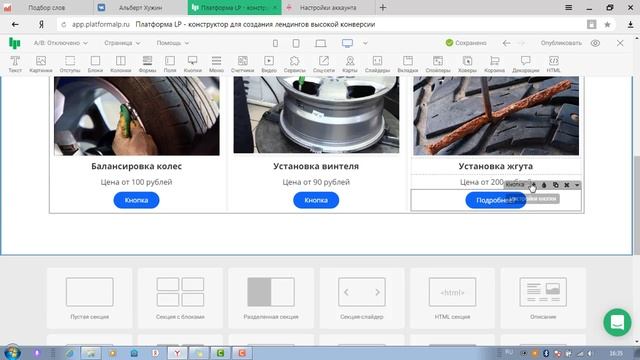
Task: Select the Балансировка колес heading
Action: coord(136,166)
